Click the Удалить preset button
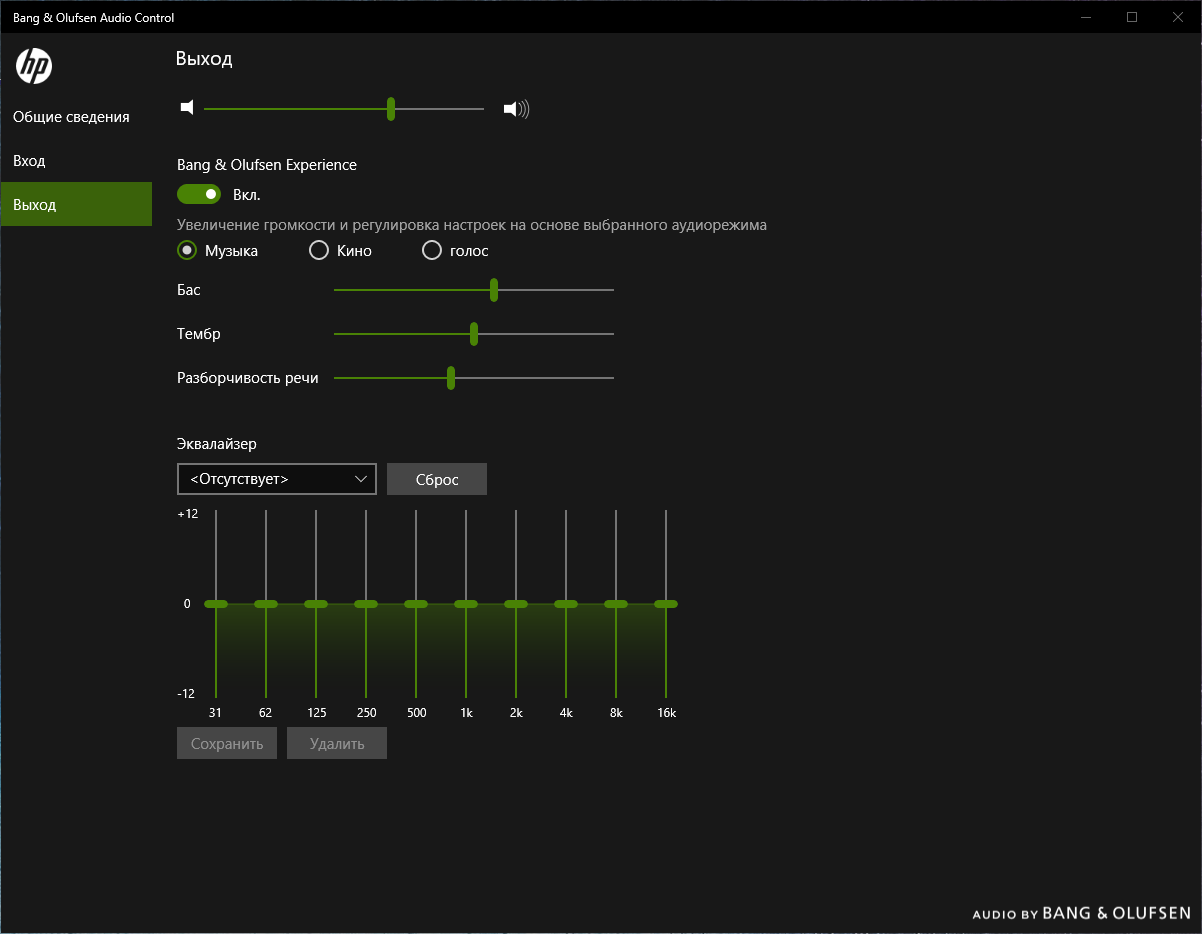The height and width of the screenshot is (934, 1202). click(337, 743)
